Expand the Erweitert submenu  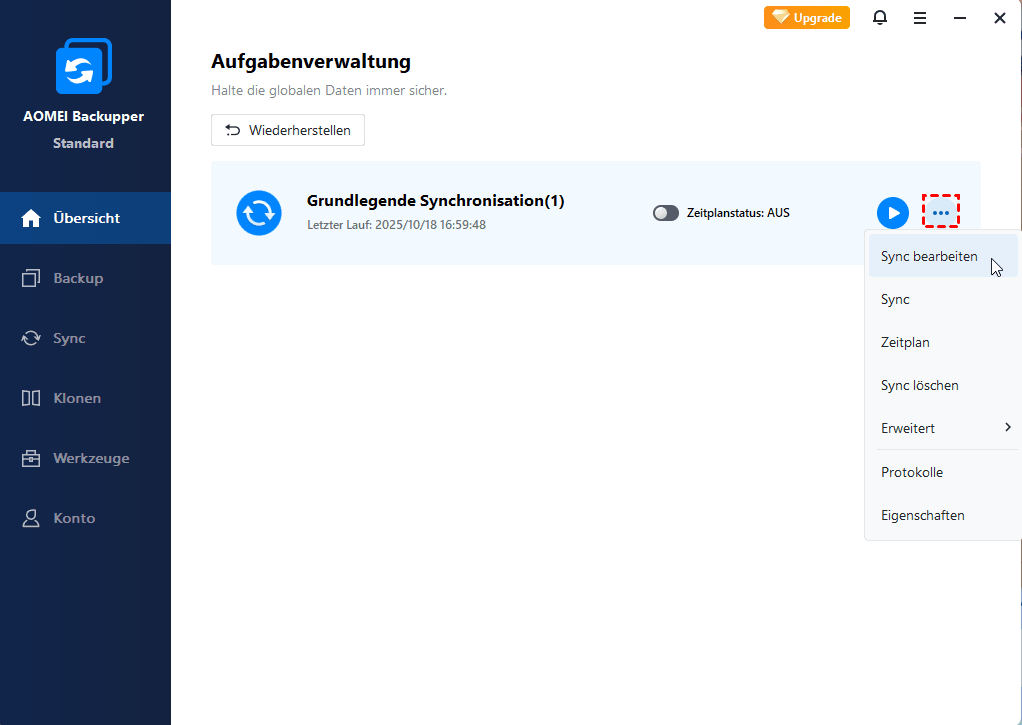tap(942, 428)
